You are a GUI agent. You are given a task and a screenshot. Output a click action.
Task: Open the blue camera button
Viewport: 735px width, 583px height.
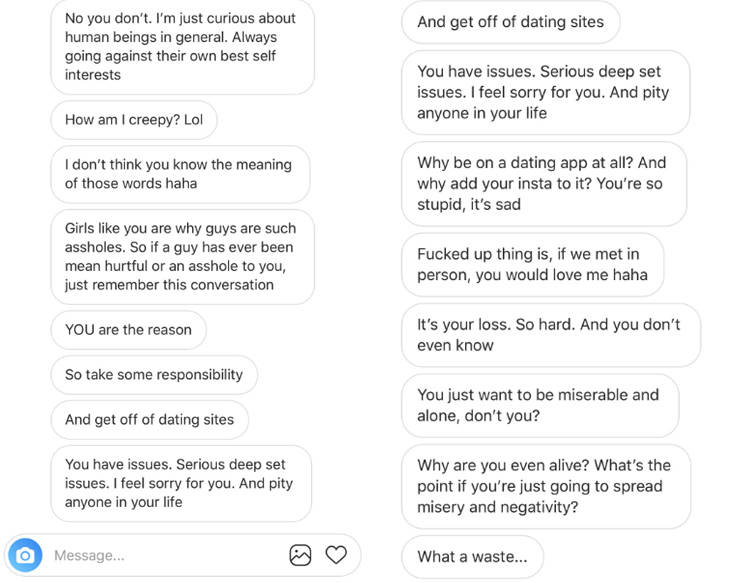tap(25, 555)
